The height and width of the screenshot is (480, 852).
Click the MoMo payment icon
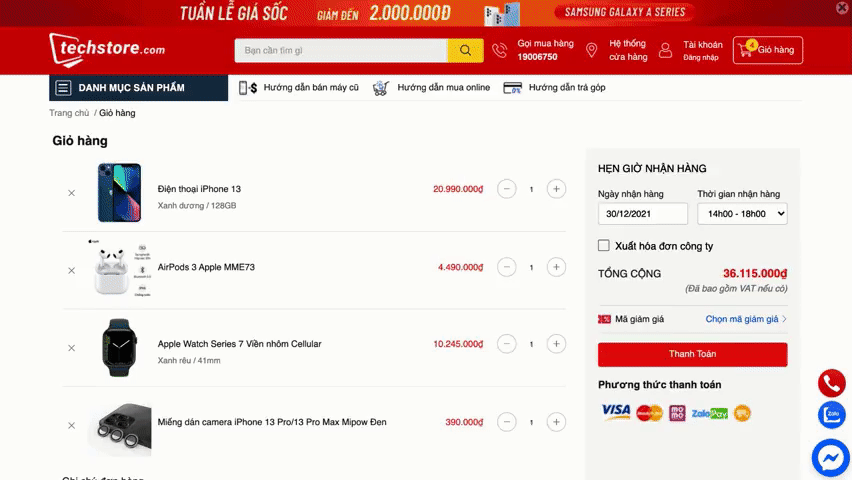677,413
